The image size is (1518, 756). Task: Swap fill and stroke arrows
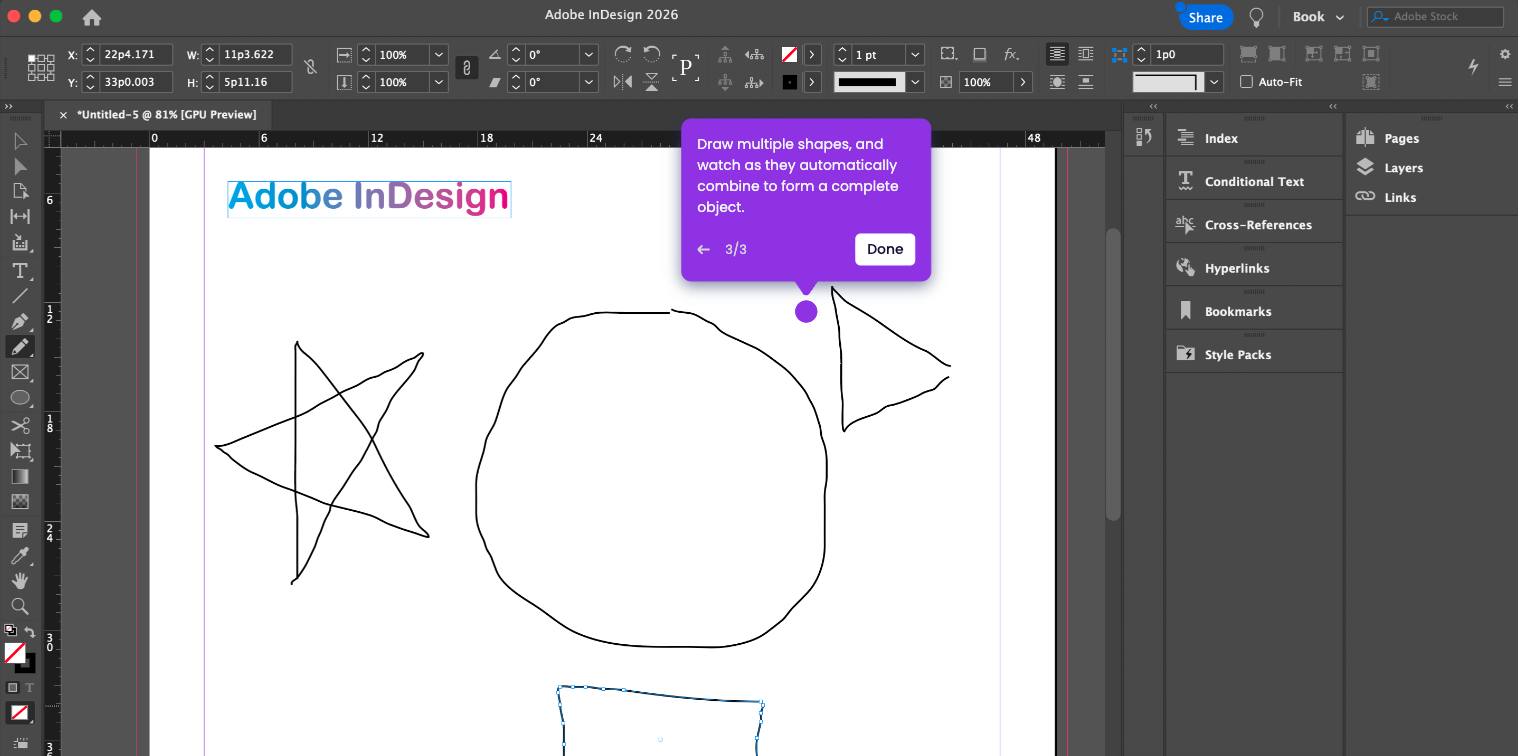[x=30, y=632]
